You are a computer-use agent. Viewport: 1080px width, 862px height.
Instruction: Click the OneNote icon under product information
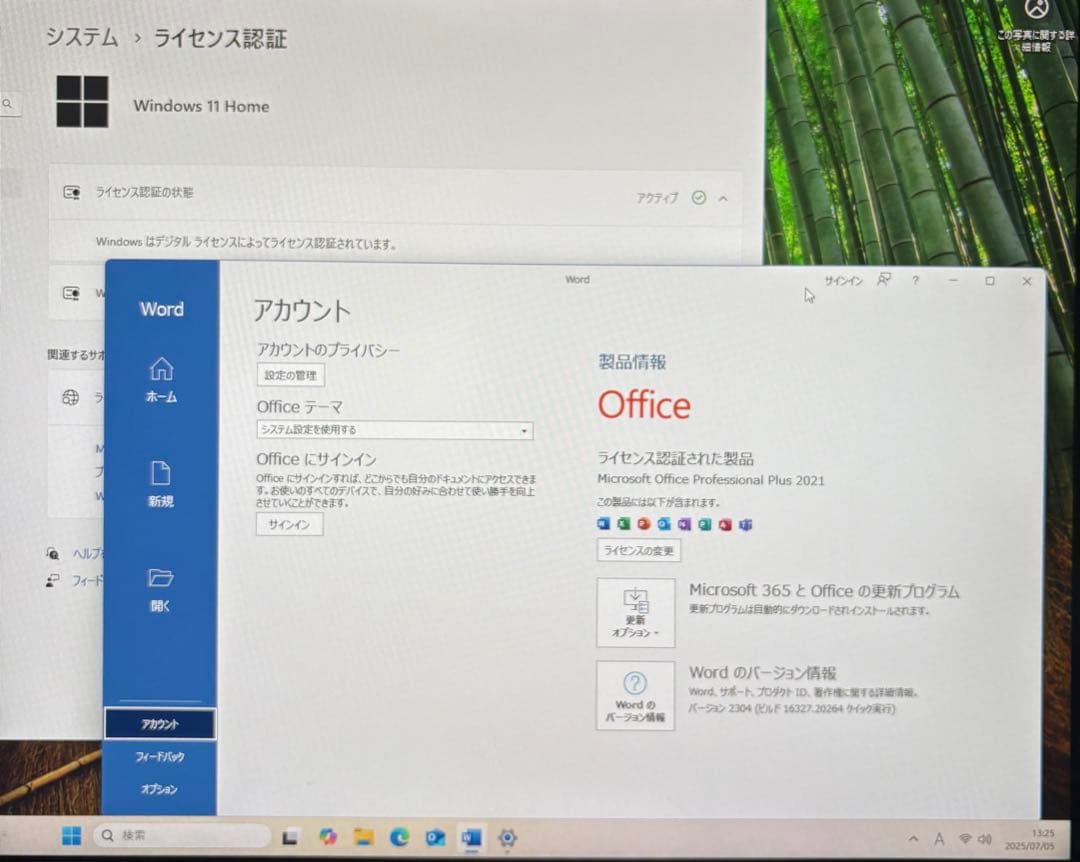(684, 524)
